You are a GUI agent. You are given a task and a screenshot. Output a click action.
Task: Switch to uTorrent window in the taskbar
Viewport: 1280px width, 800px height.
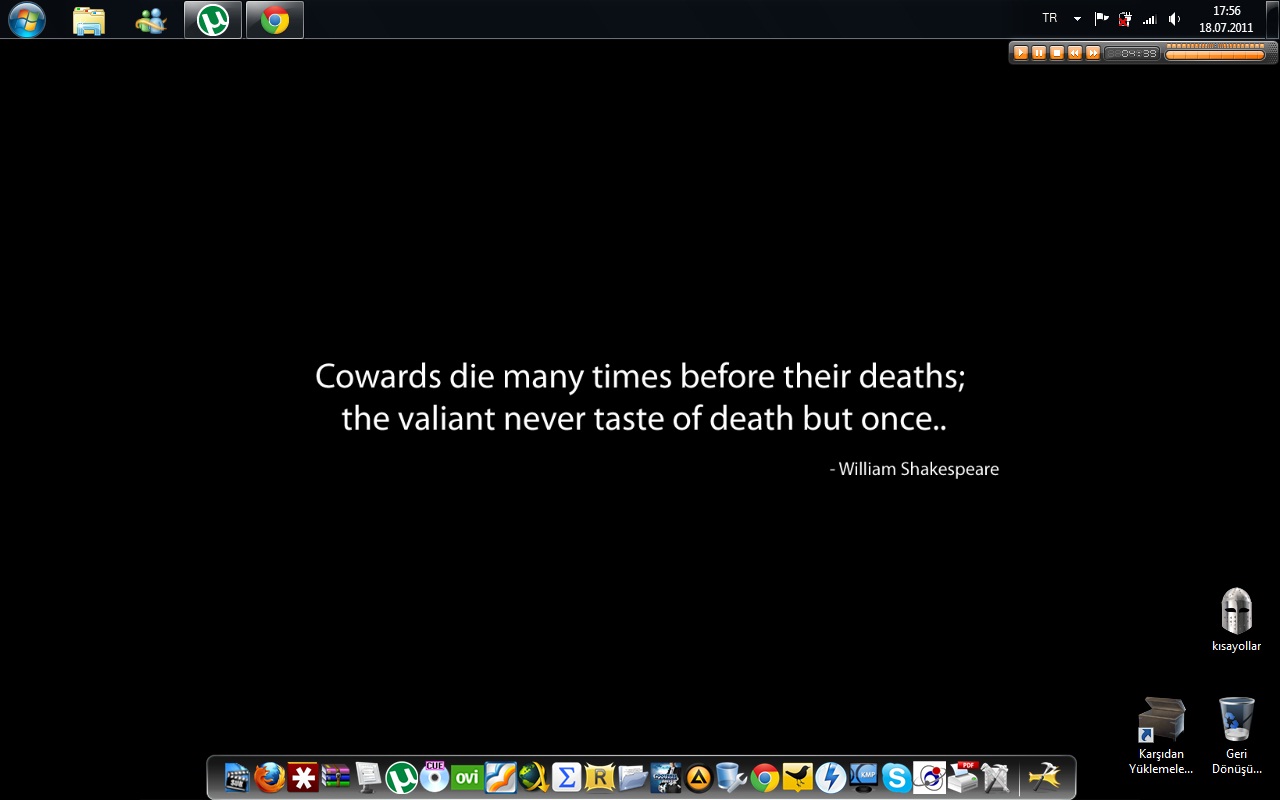pos(213,20)
